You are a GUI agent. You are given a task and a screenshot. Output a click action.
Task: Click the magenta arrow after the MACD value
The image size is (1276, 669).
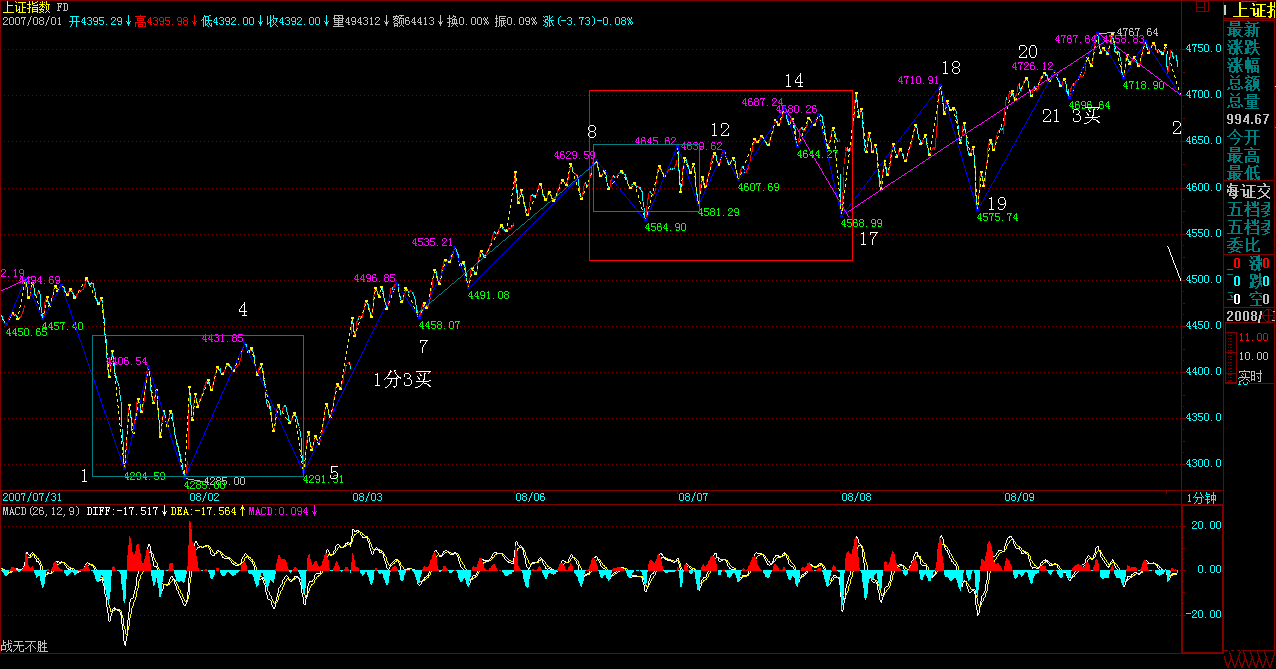[x=314, y=511]
